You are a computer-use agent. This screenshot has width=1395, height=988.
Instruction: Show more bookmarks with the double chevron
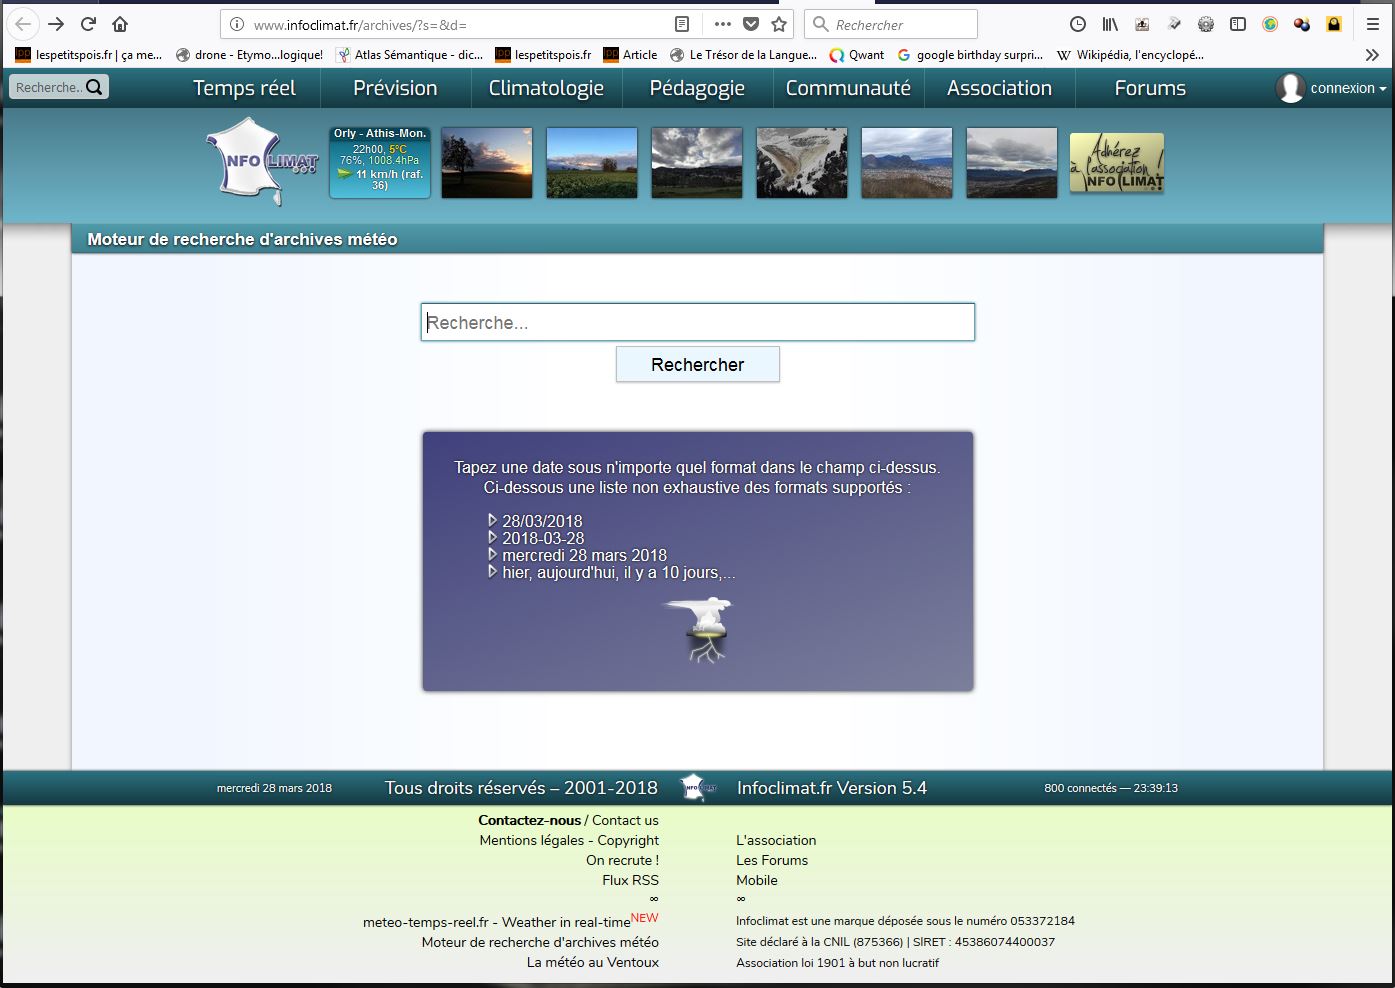click(1372, 55)
